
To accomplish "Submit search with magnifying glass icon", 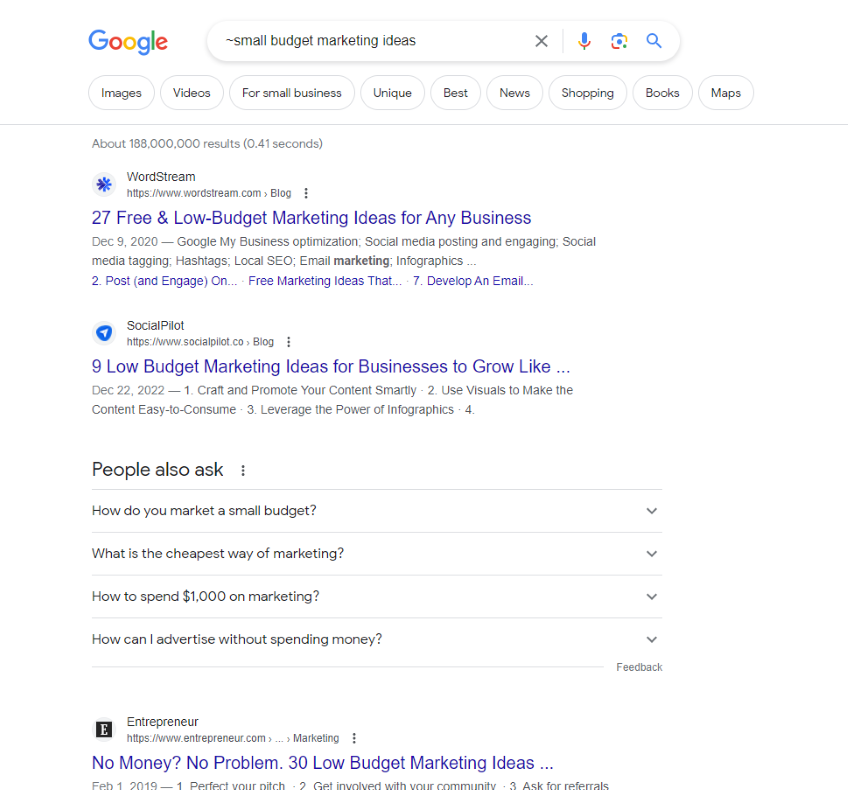I will [654, 41].
